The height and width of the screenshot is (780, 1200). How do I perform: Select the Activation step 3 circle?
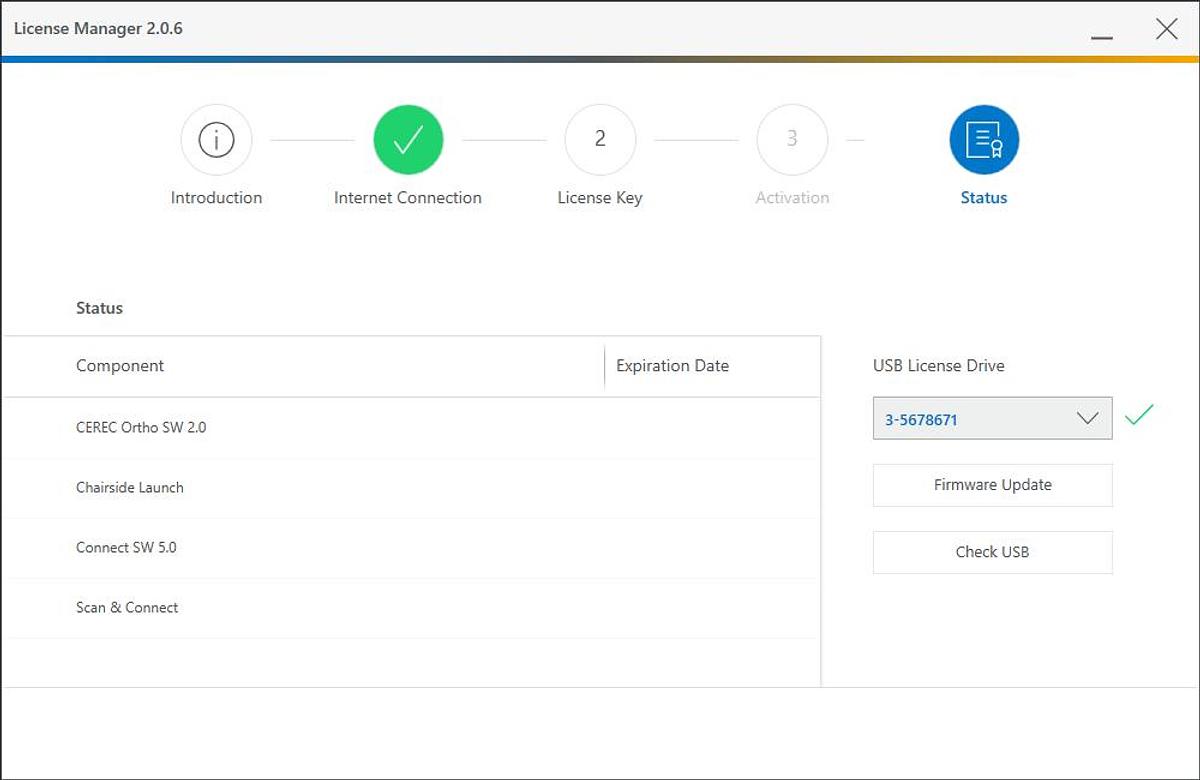pos(792,140)
